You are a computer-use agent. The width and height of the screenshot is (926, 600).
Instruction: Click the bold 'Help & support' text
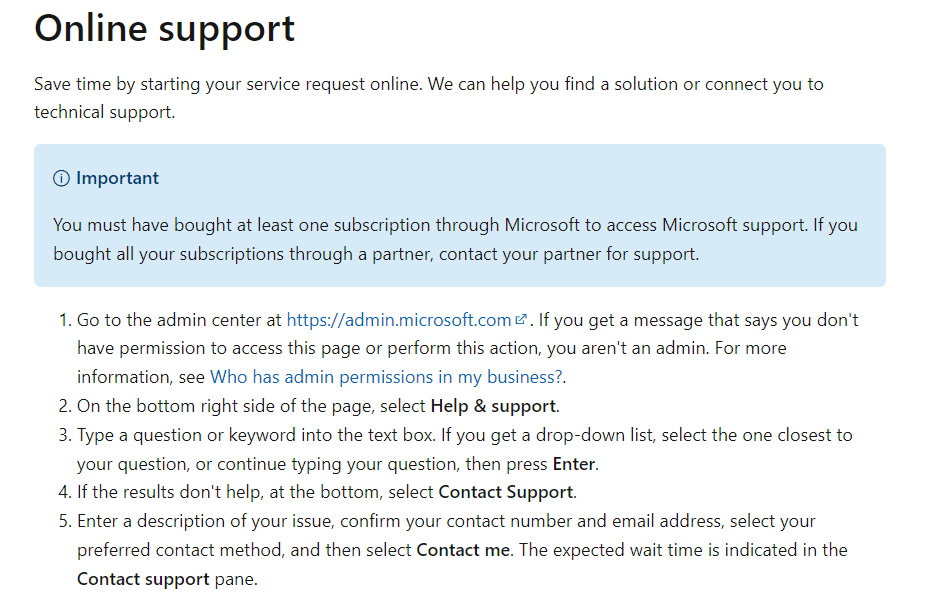pos(493,406)
